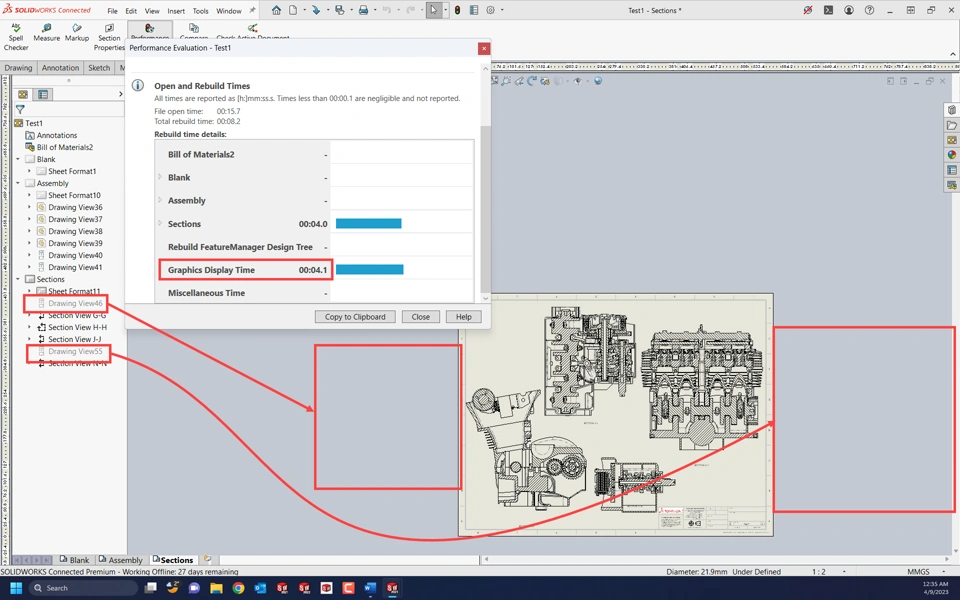Viewport: 960px width, 600px height.
Task: Open Google Chrome from the taskbar
Action: [238, 588]
